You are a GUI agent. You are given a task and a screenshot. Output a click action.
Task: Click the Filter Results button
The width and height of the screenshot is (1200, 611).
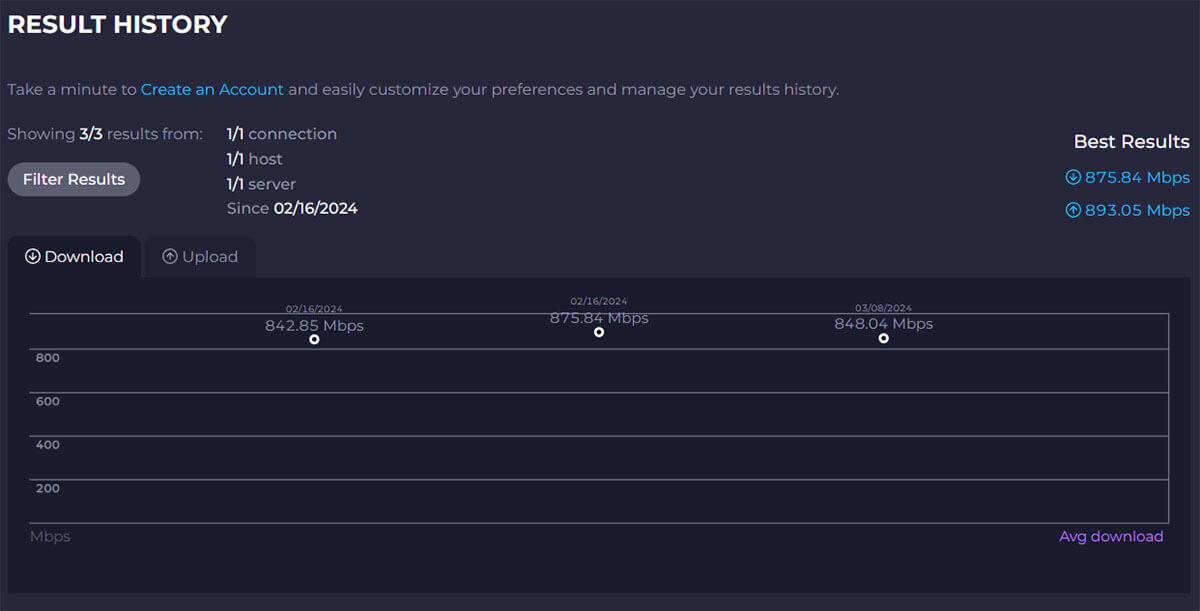click(x=74, y=179)
